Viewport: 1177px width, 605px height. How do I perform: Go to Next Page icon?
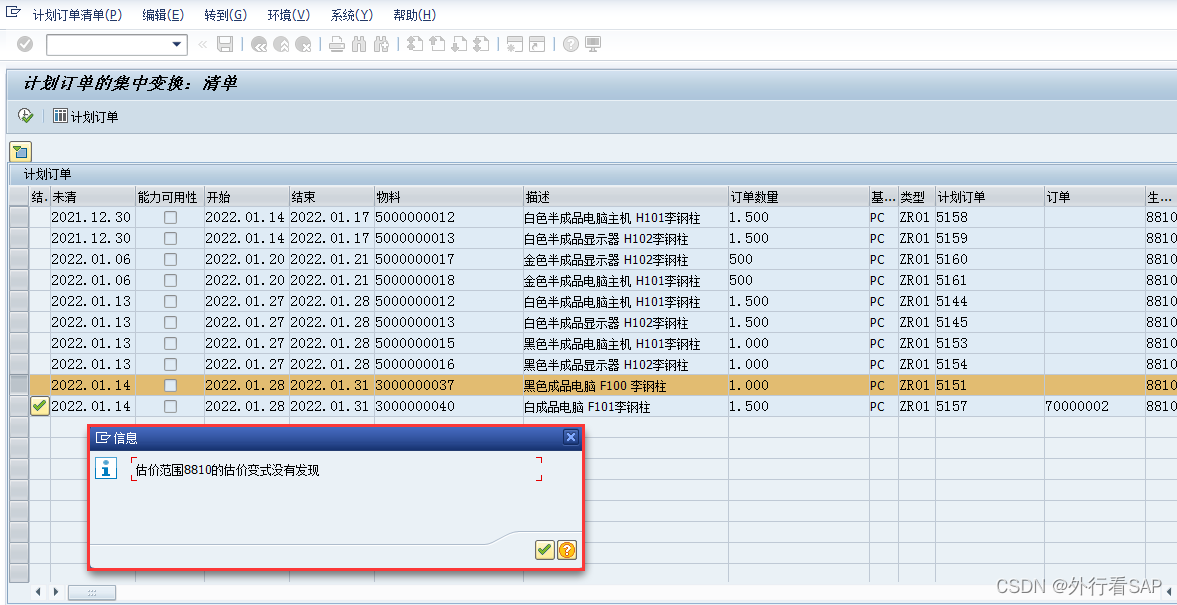459,45
